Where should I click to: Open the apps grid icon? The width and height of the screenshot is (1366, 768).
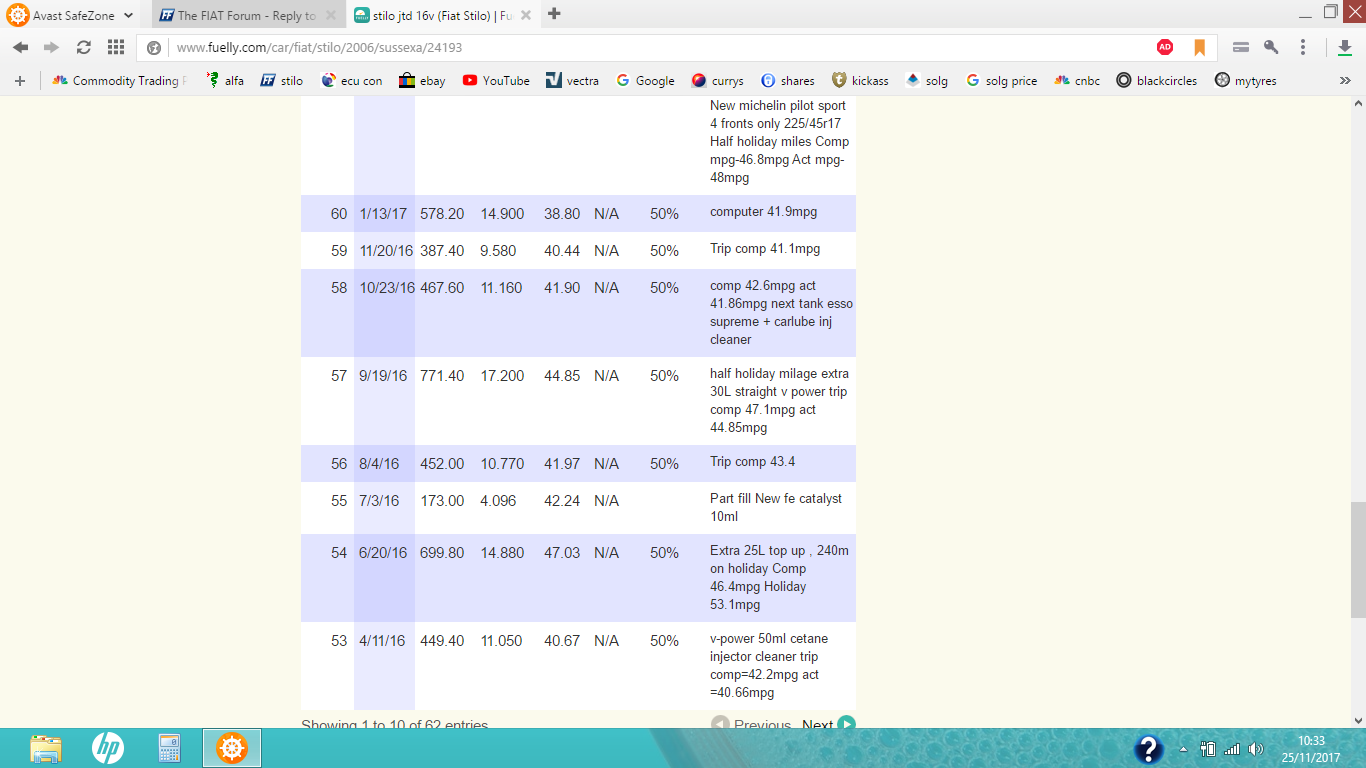tap(116, 47)
